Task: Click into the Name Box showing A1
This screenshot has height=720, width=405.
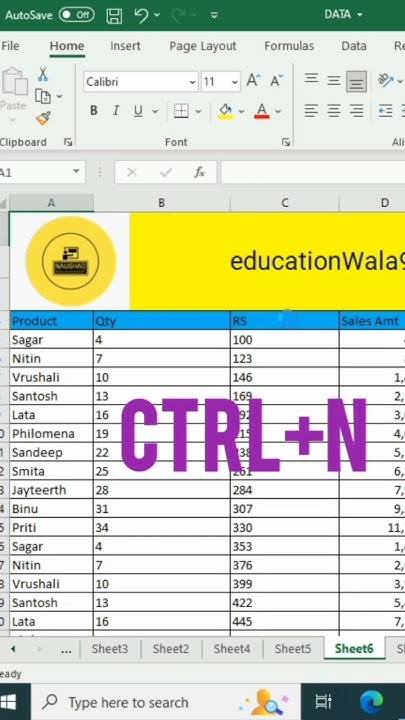Action: tap(32, 172)
